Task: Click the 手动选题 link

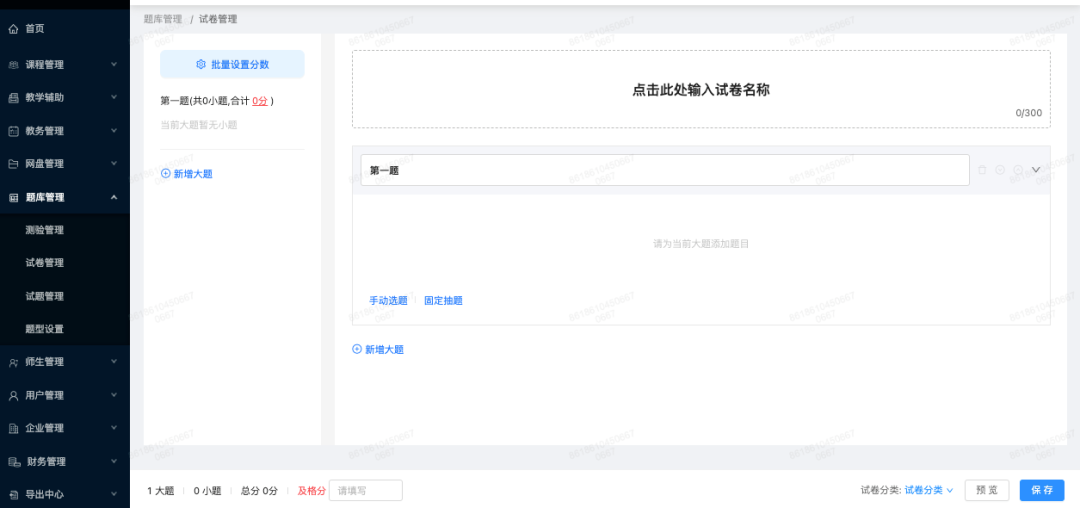Action: click(388, 300)
